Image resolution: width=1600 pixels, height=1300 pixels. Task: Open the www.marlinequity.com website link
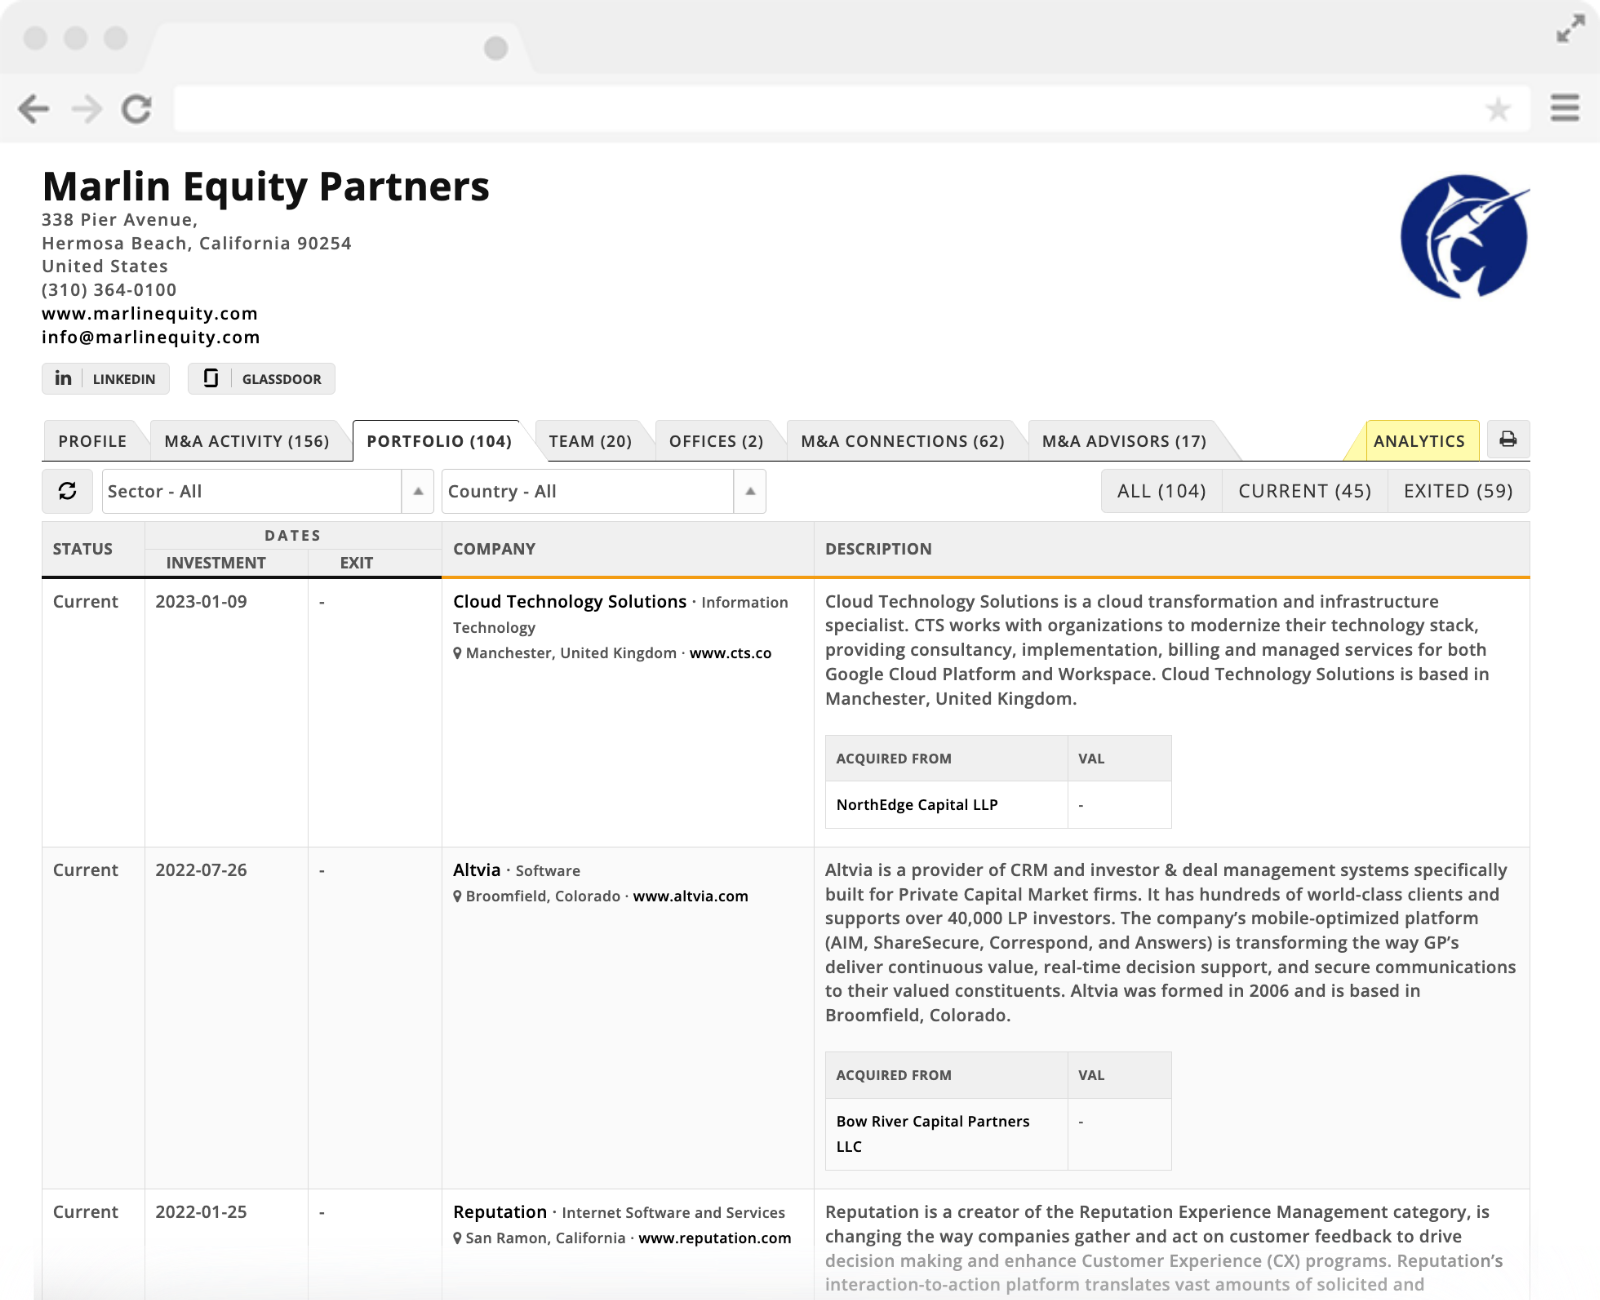click(x=149, y=313)
